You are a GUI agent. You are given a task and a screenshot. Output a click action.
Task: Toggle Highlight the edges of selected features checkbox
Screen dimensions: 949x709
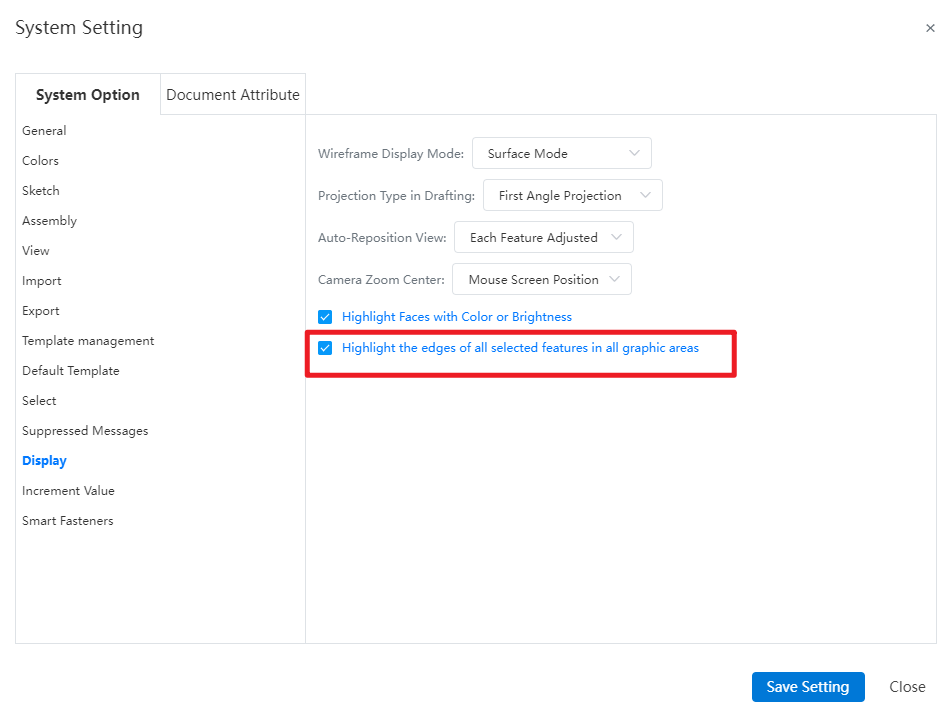[x=325, y=348]
